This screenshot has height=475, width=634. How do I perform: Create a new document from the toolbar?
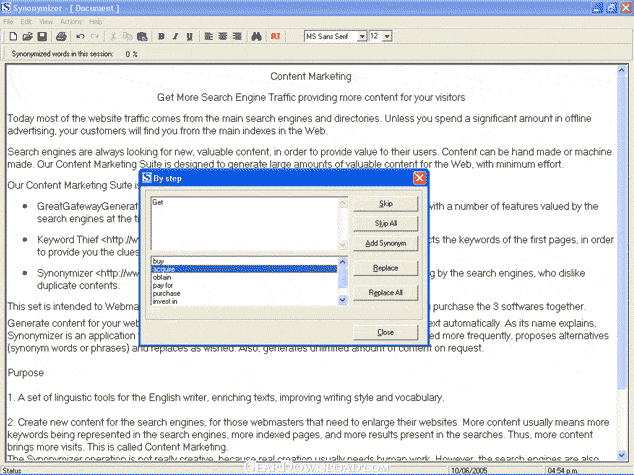(13, 36)
